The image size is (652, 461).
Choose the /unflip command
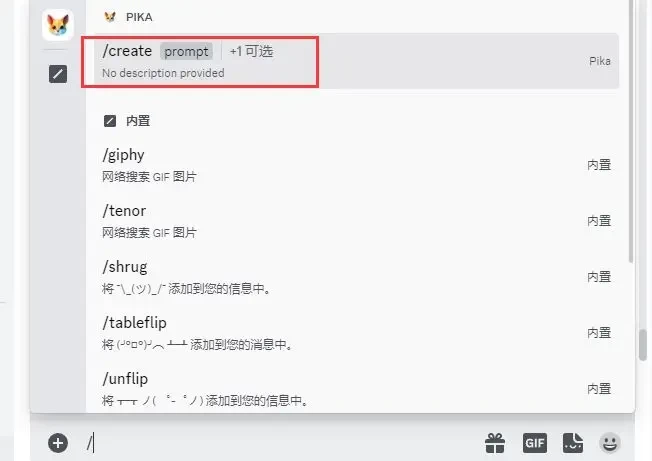(356, 389)
